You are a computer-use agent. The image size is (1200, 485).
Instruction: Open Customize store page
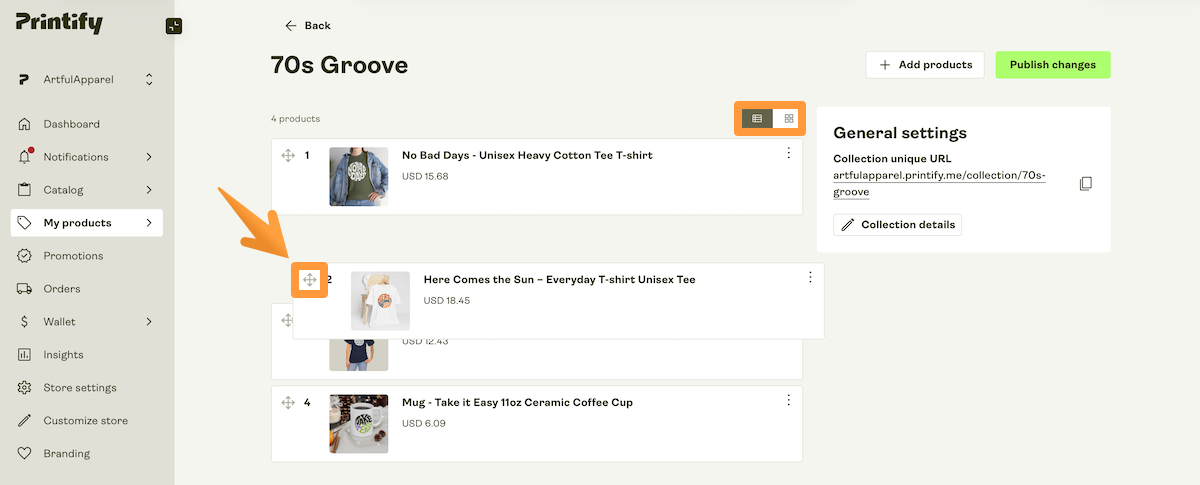[86, 421]
